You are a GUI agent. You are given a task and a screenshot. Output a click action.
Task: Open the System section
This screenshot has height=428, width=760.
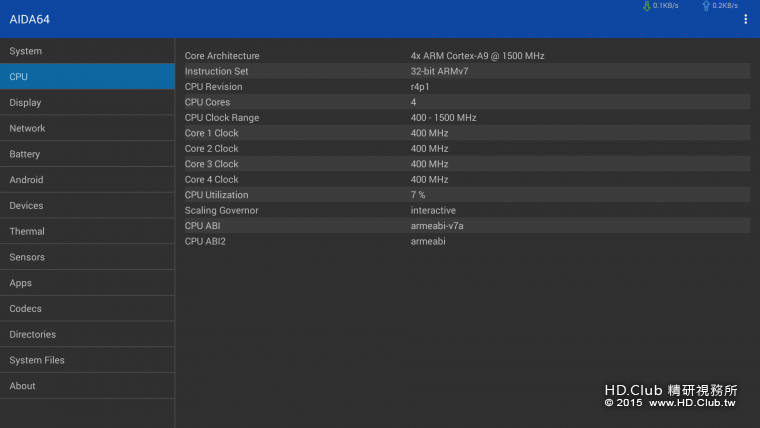click(x=87, y=51)
